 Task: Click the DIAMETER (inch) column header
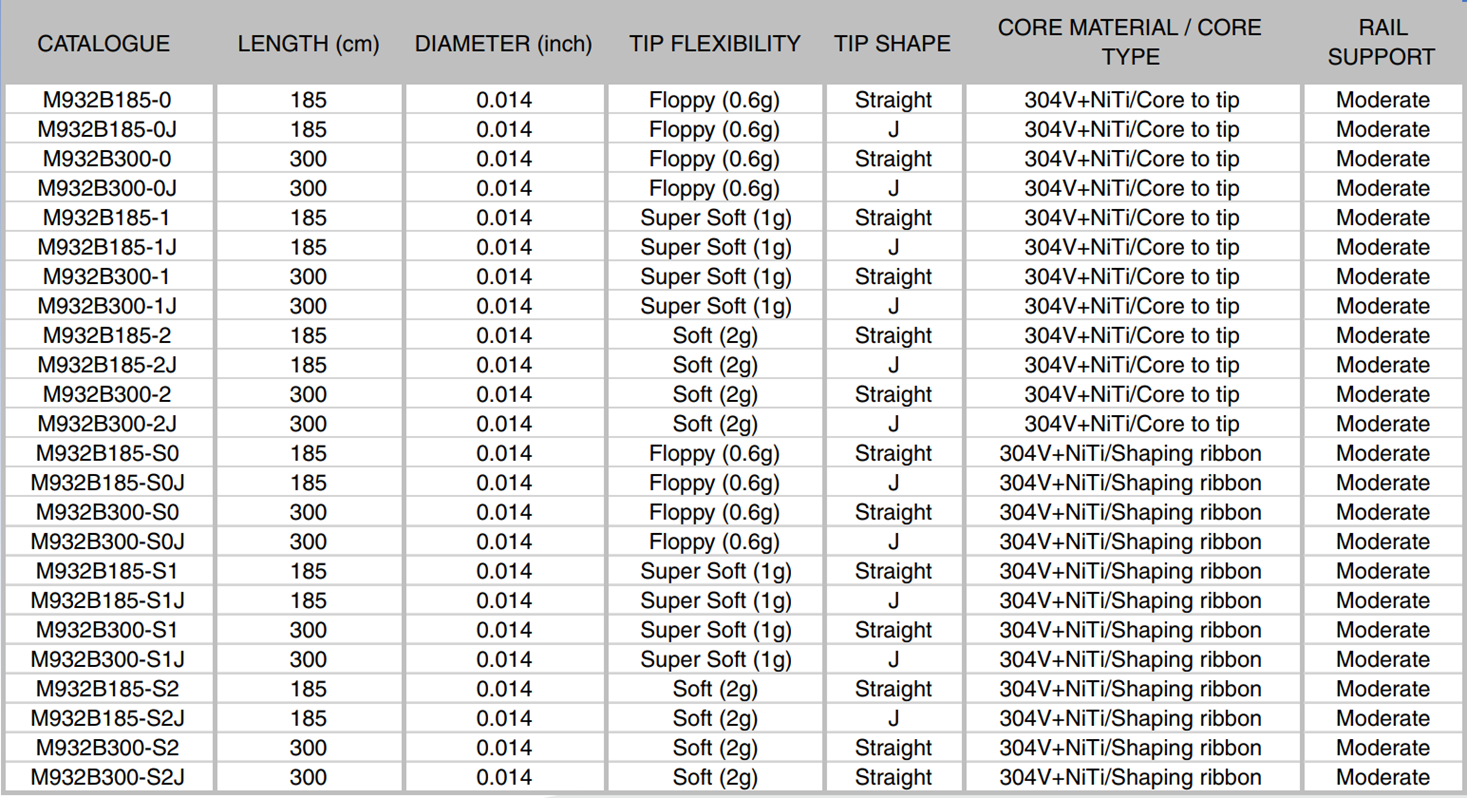pyautogui.click(x=503, y=44)
